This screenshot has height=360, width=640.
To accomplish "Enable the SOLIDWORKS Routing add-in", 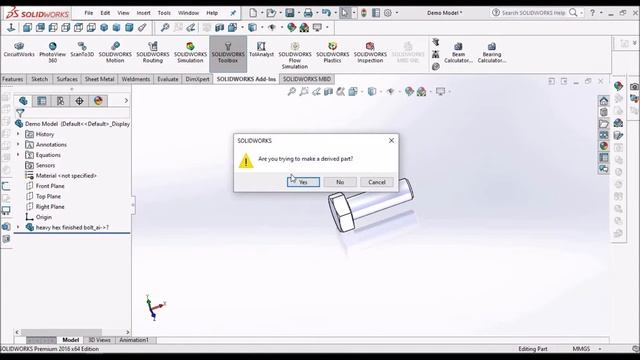I will point(153,53).
